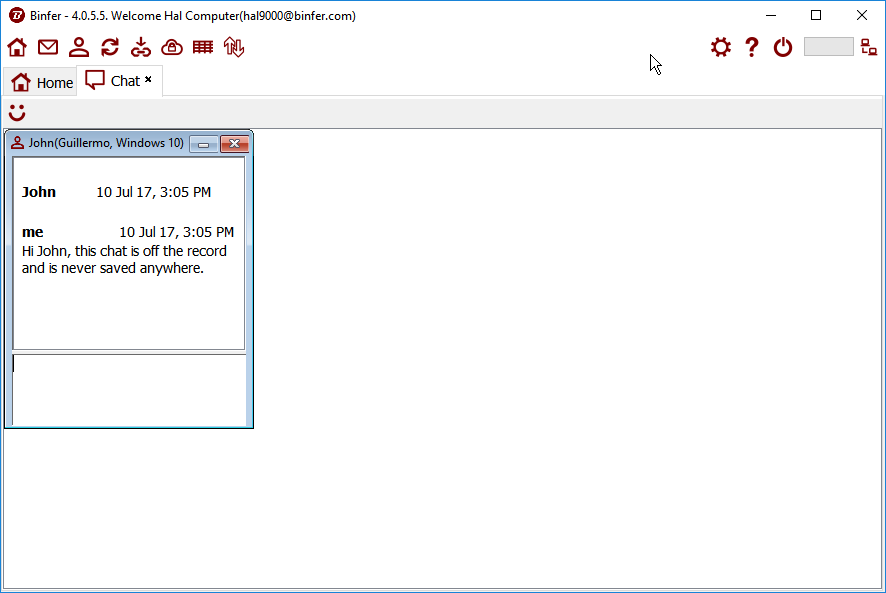Open the cloud lock icon

click(x=172, y=47)
